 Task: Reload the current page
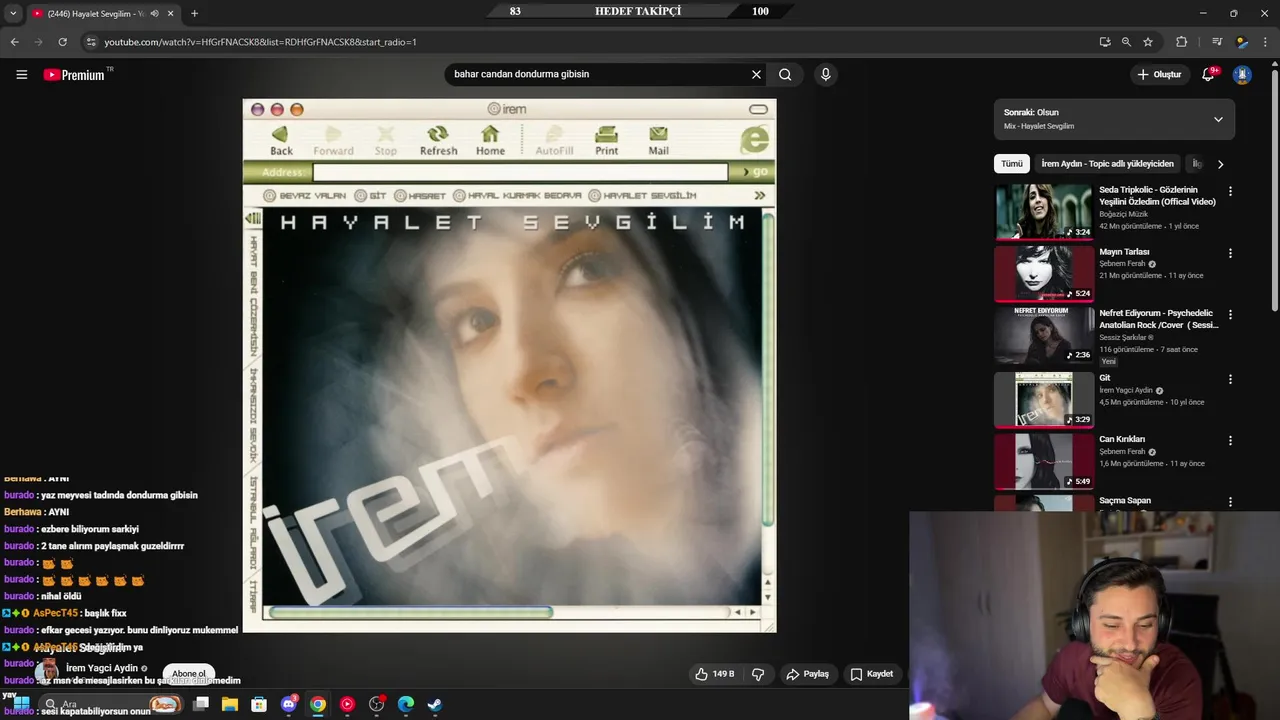click(62, 42)
